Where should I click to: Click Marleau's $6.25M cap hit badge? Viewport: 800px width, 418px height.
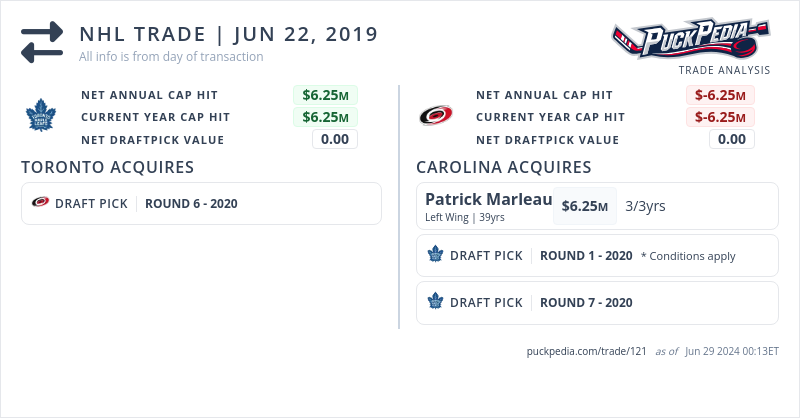point(585,206)
